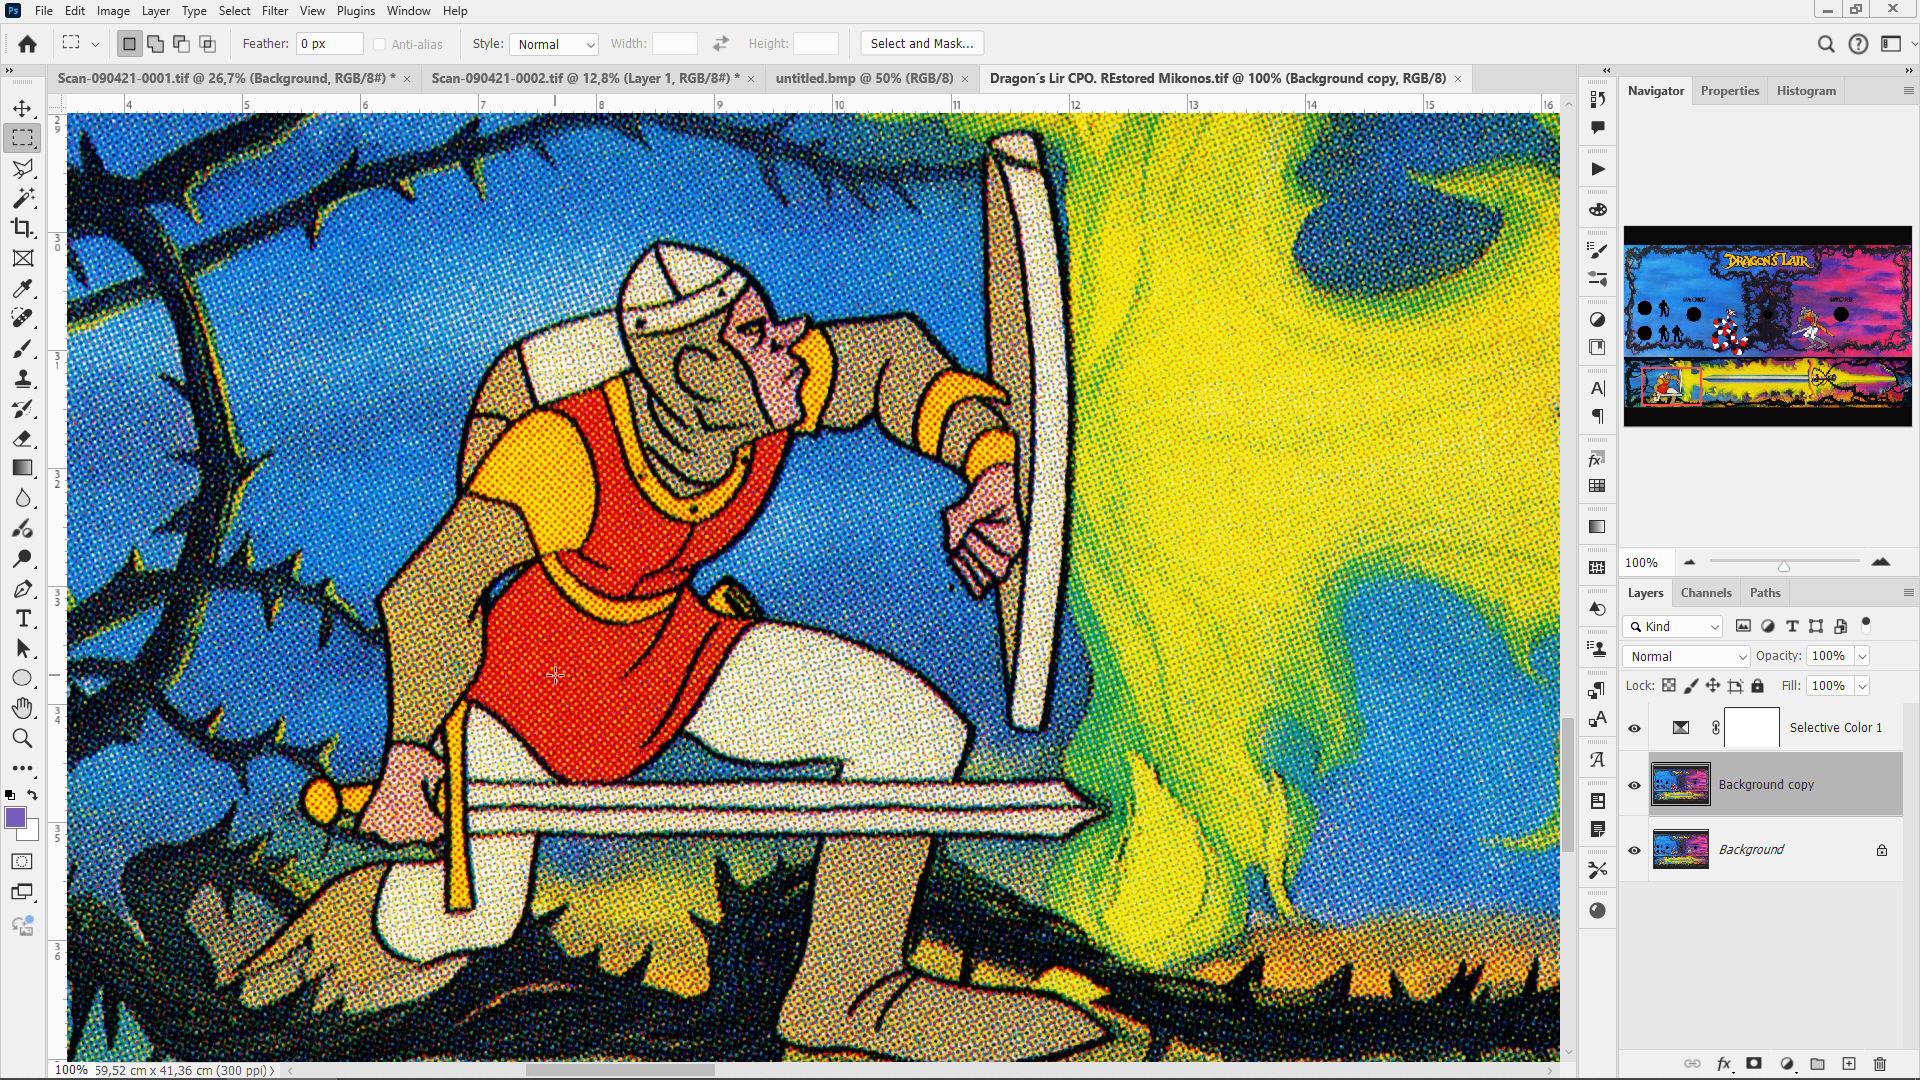Select the Eraser tool
The width and height of the screenshot is (1920, 1080).
(23, 438)
